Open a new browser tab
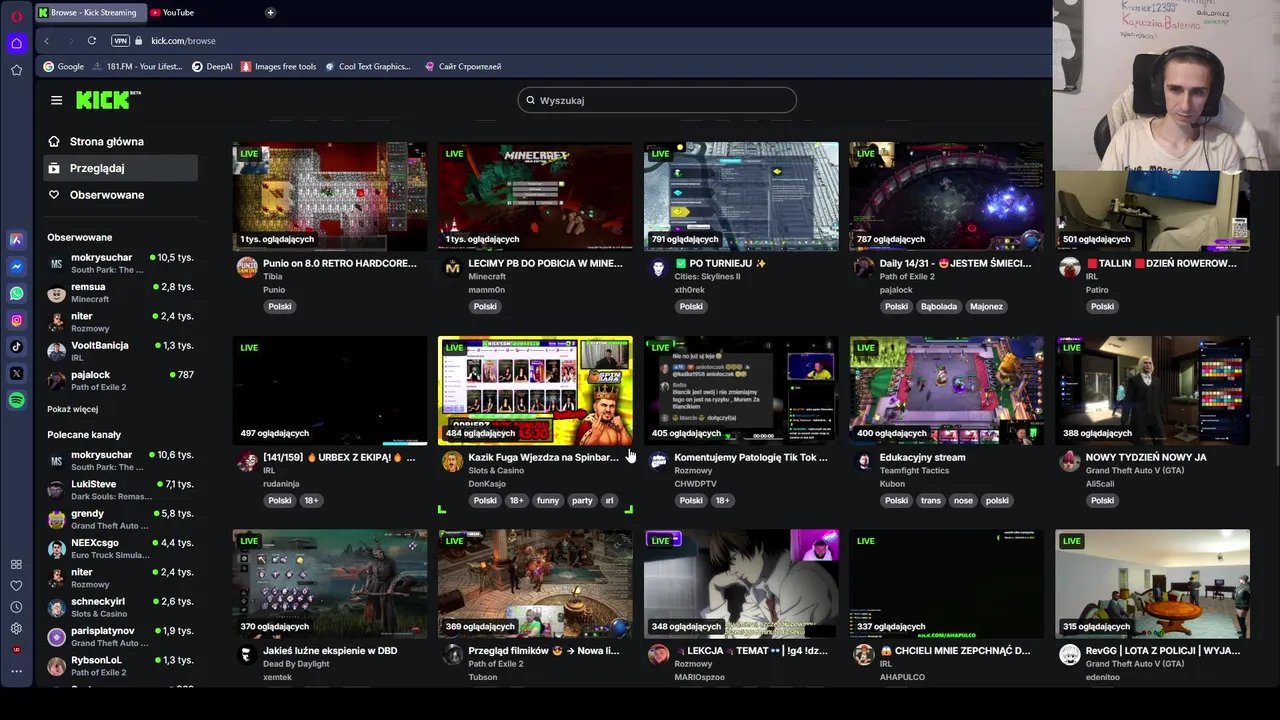The image size is (1280, 720). click(x=270, y=12)
